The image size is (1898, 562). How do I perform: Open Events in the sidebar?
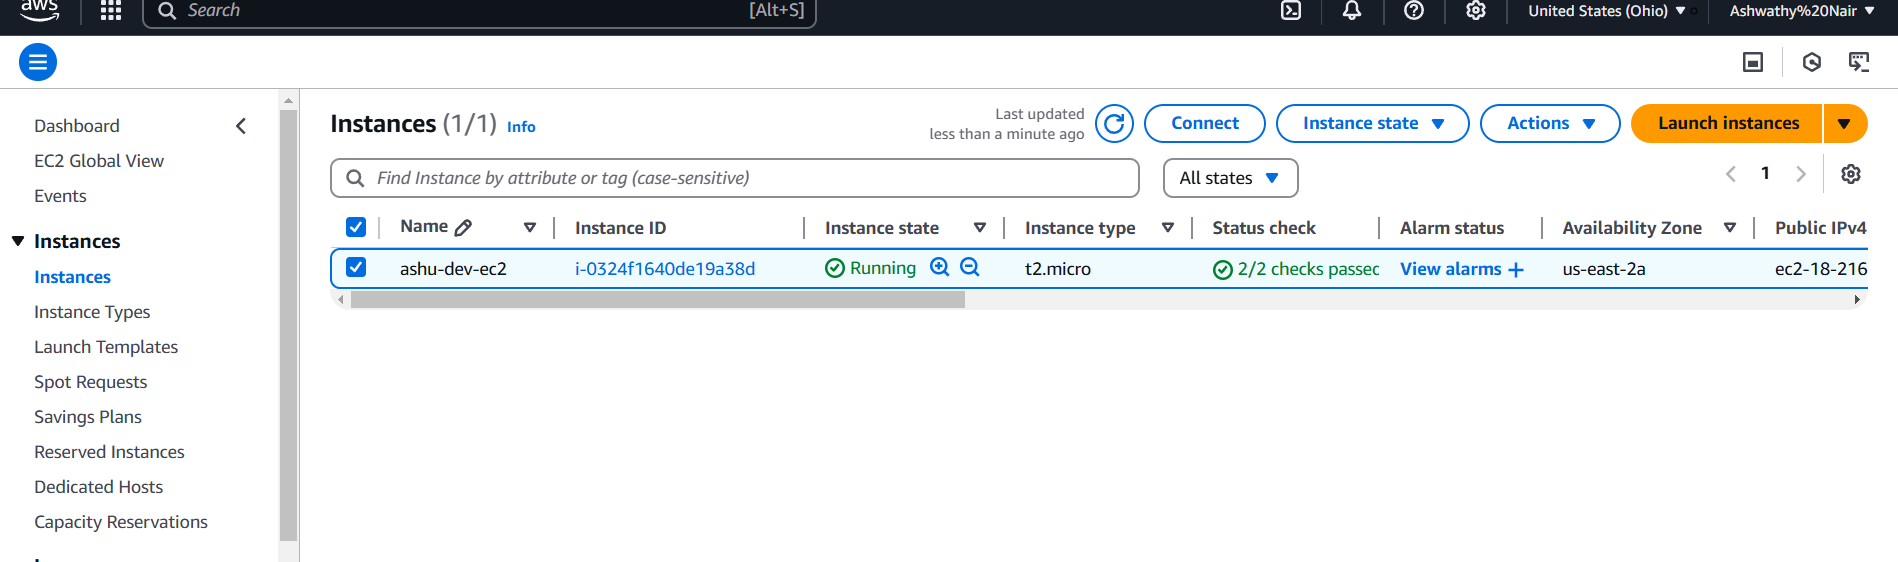60,196
